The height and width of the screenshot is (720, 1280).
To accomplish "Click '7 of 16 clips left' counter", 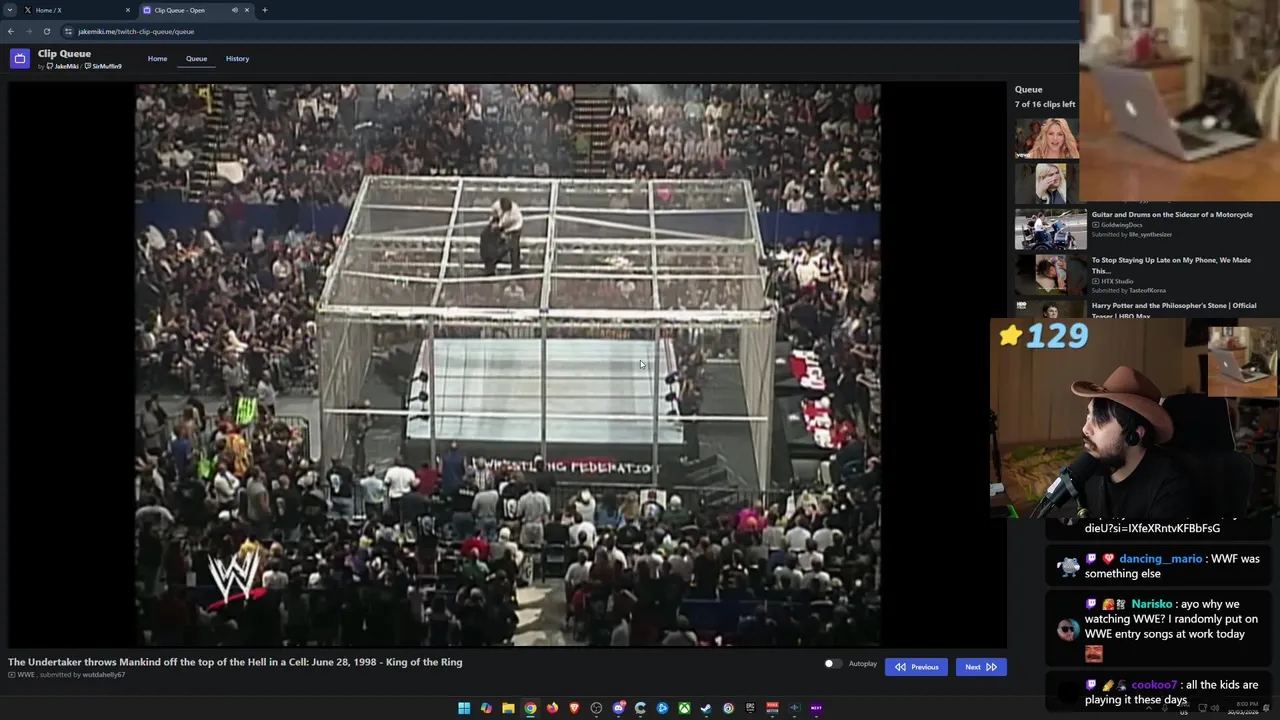I will [x=1045, y=104].
